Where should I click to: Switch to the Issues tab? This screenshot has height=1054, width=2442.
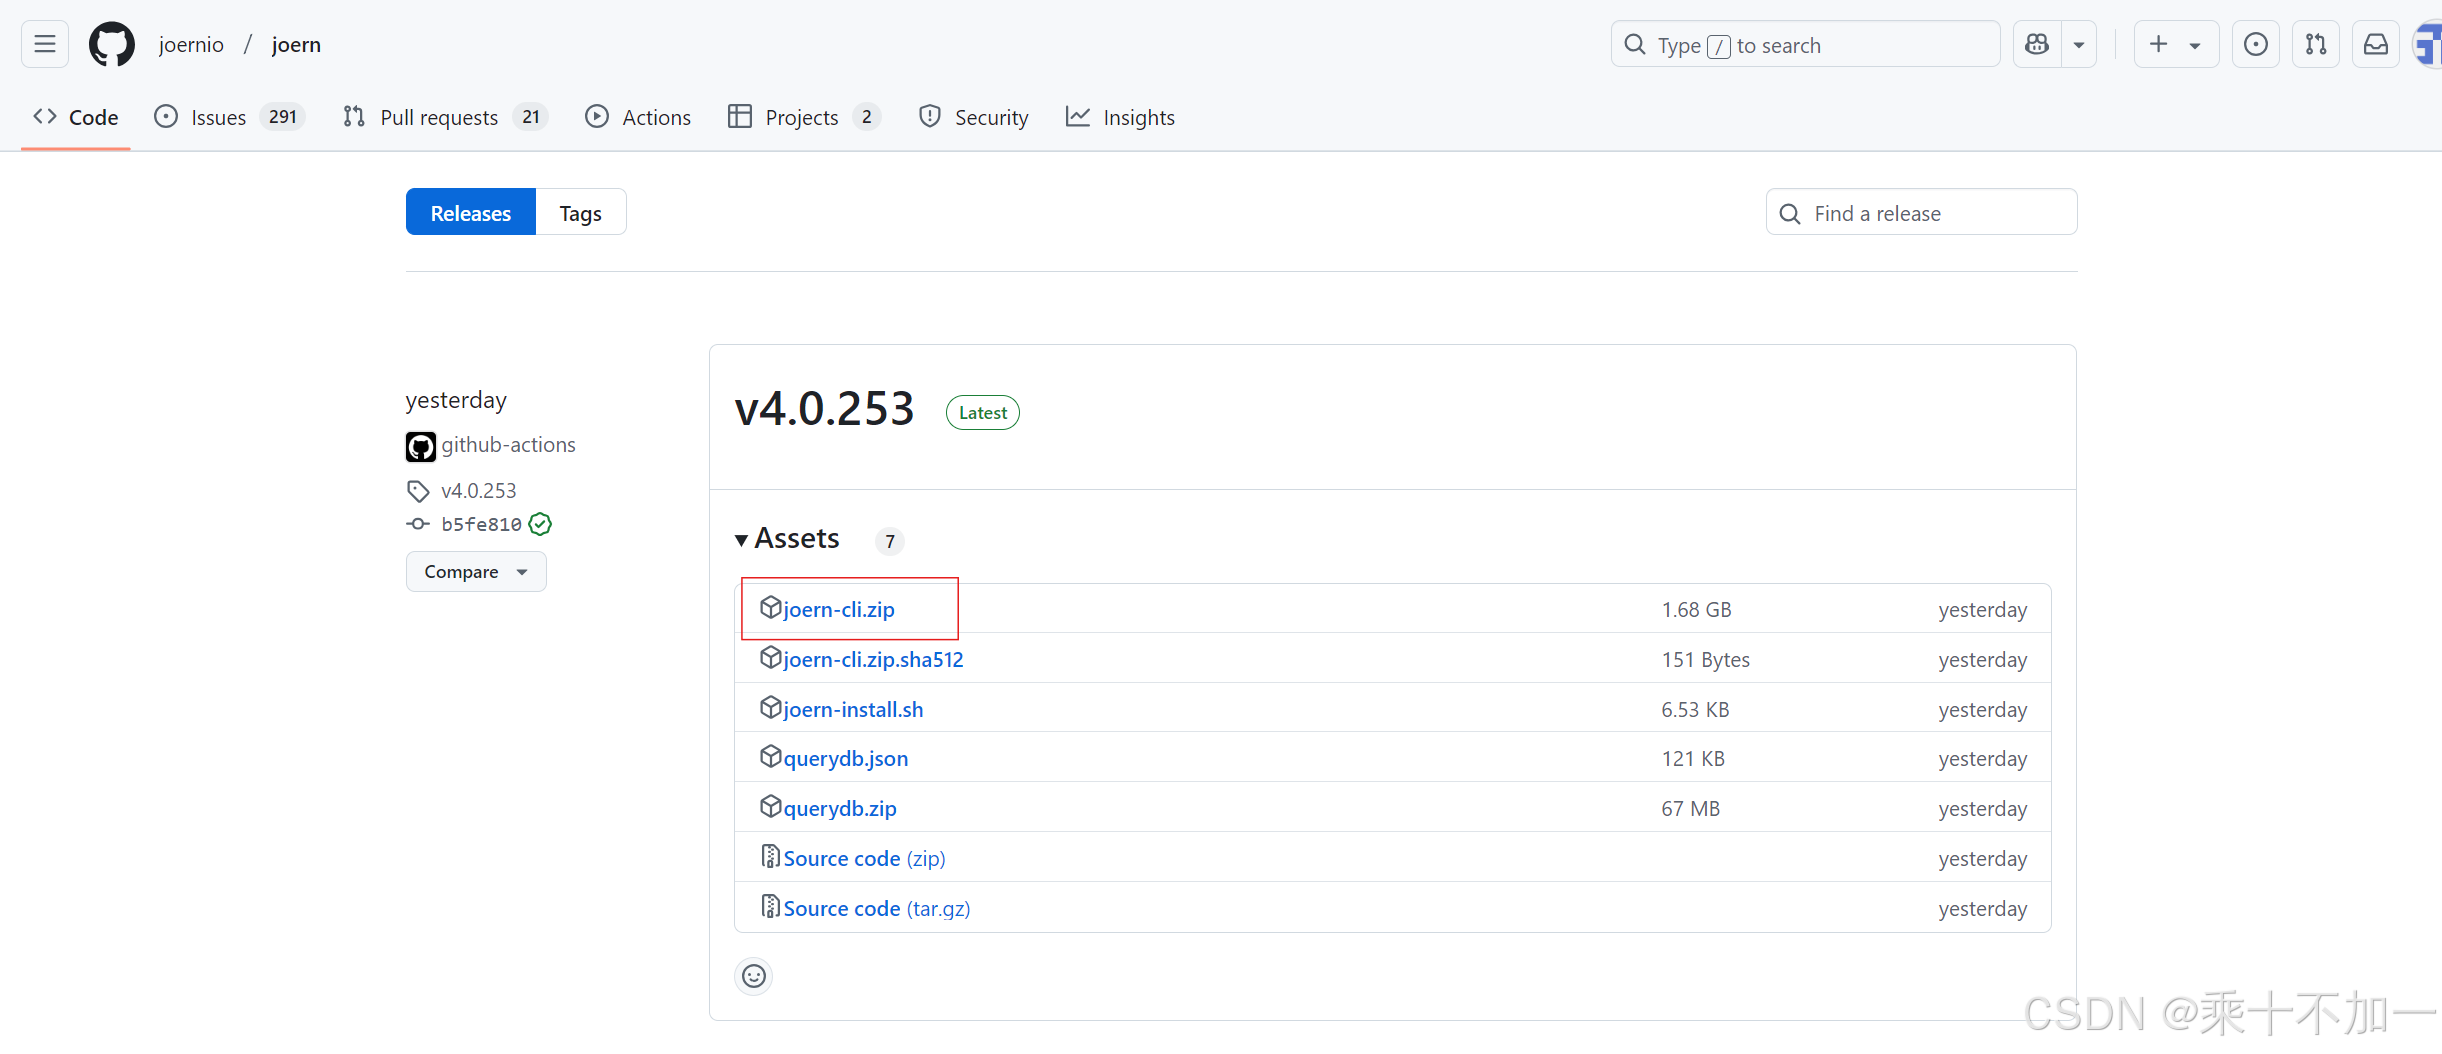[x=230, y=117]
